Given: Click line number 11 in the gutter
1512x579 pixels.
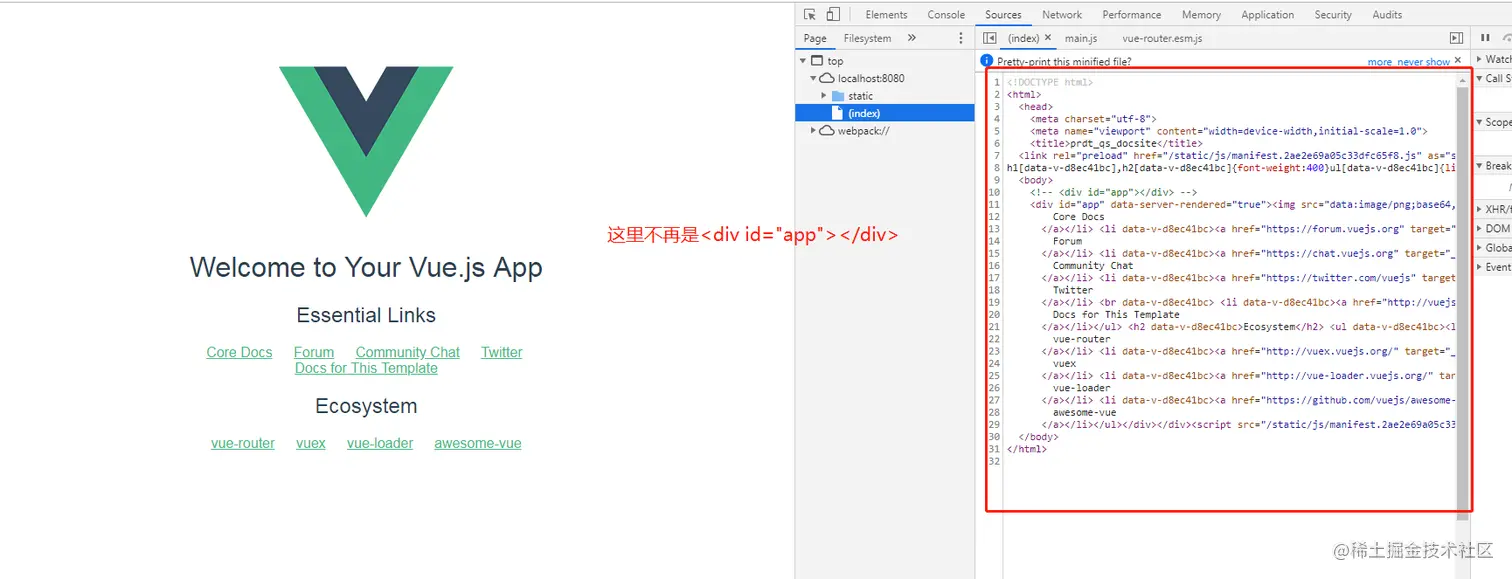Looking at the screenshot, I should click(x=994, y=204).
